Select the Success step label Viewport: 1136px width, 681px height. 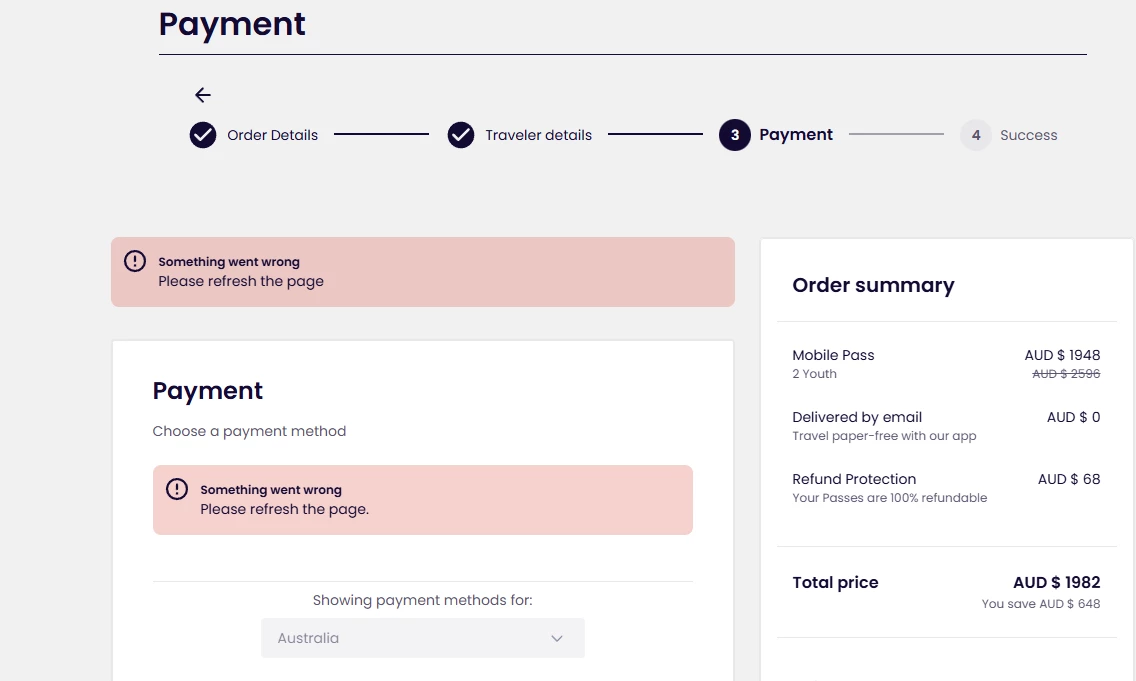tap(1028, 135)
